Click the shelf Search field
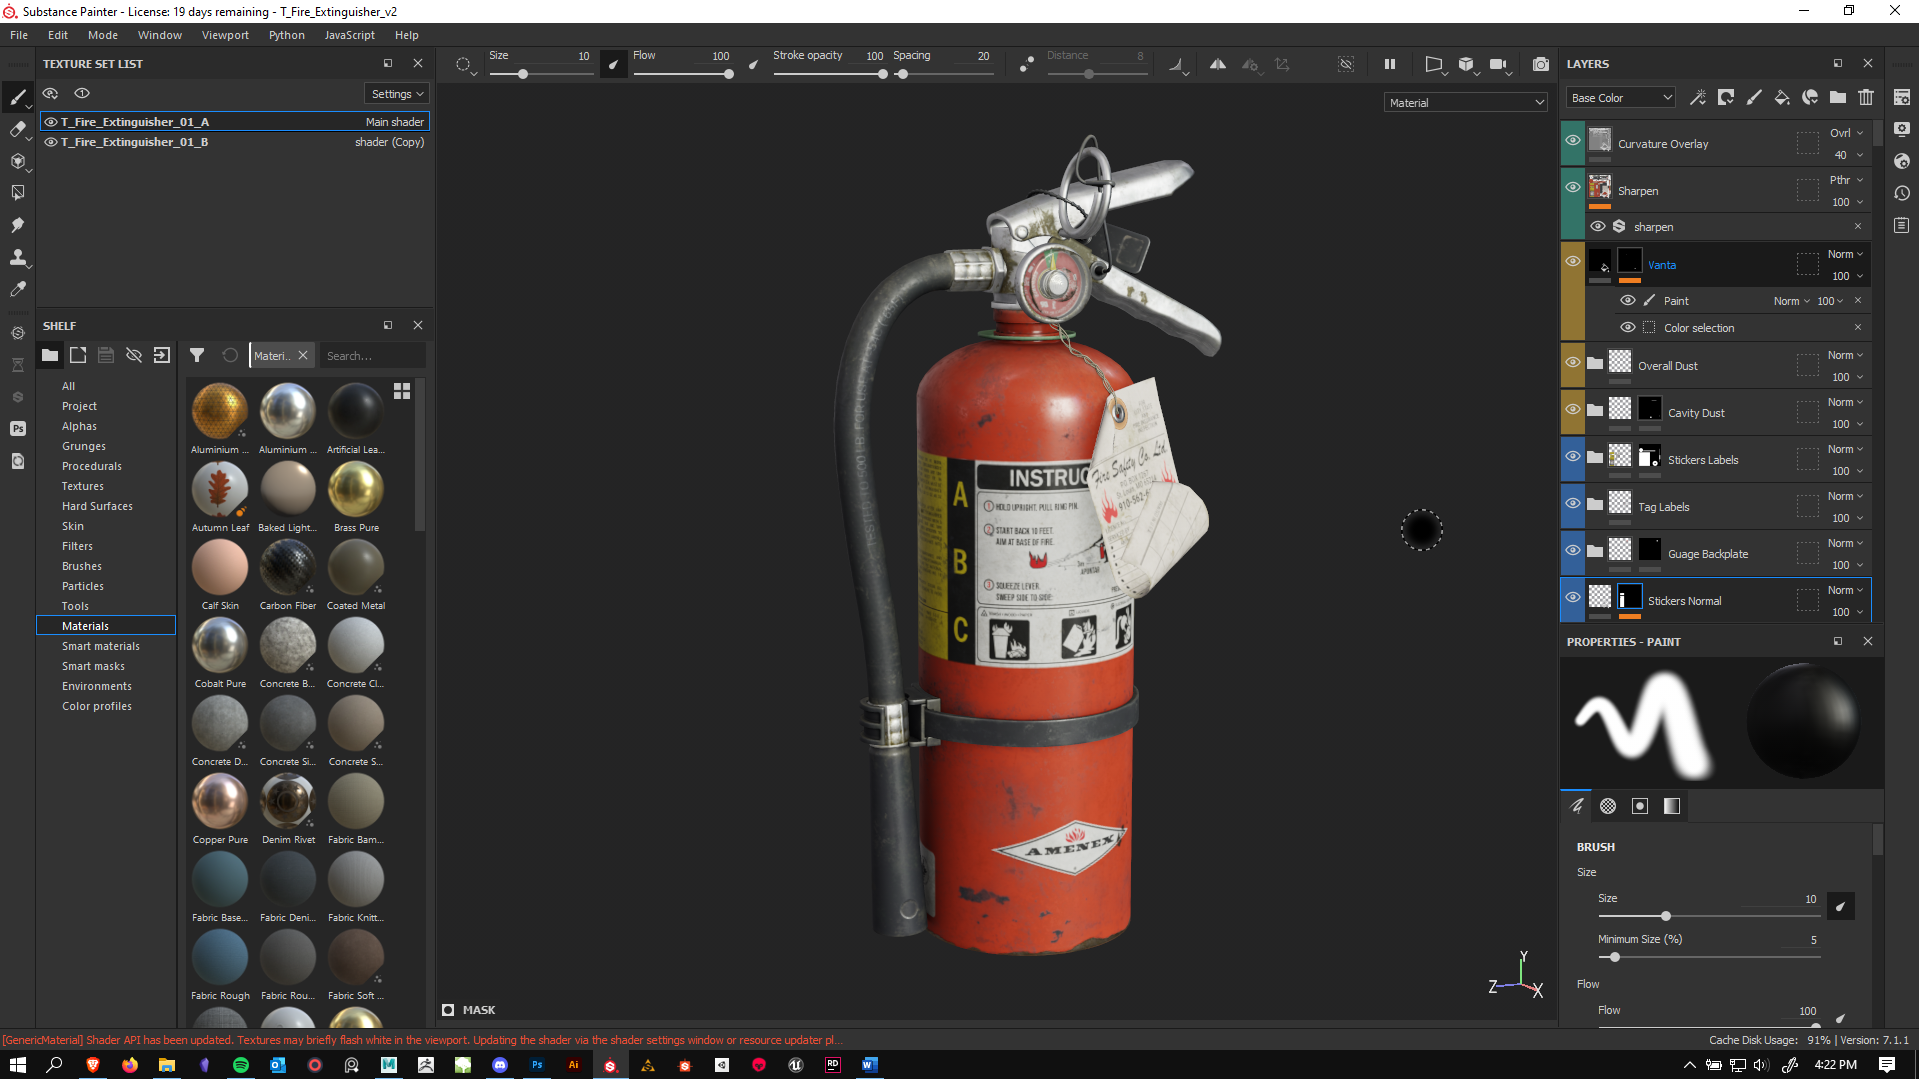Image resolution: width=1919 pixels, height=1079 pixels. [372, 356]
